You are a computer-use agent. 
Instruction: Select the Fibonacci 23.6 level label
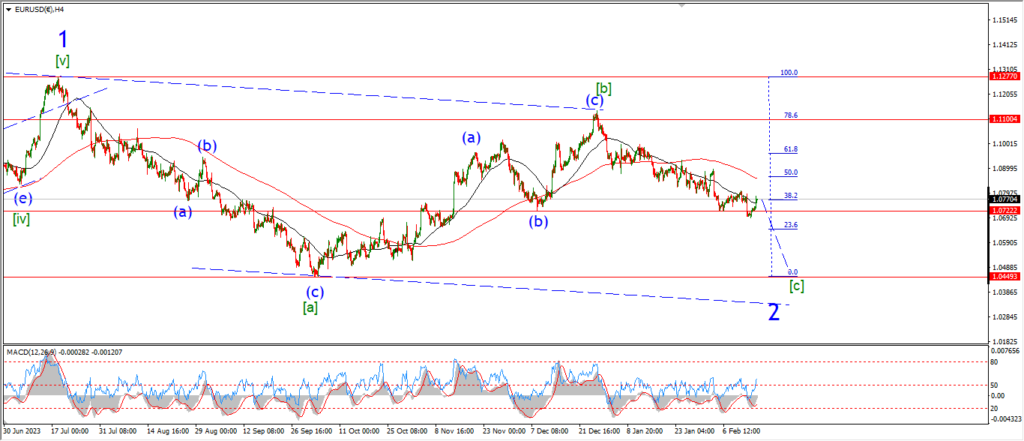[x=789, y=225]
